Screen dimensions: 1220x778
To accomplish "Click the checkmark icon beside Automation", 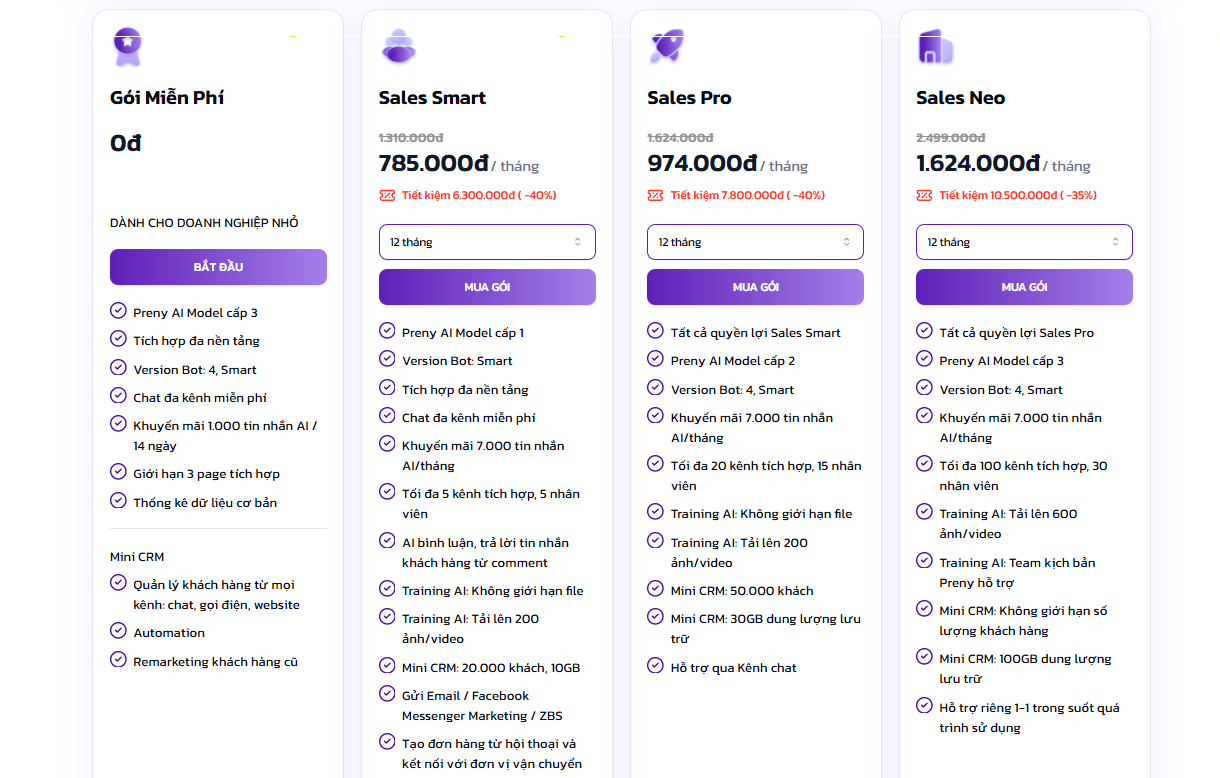I will click(118, 631).
